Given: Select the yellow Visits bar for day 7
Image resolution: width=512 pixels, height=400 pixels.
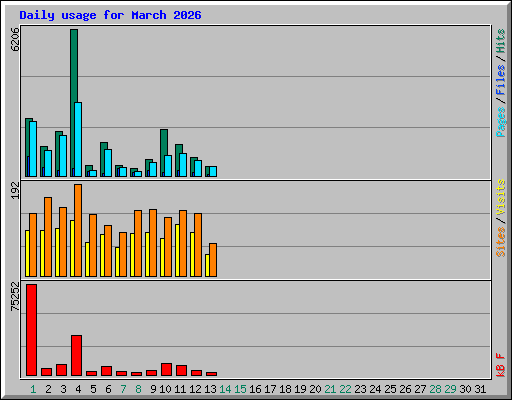Looking at the screenshot, I should (117, 262).
